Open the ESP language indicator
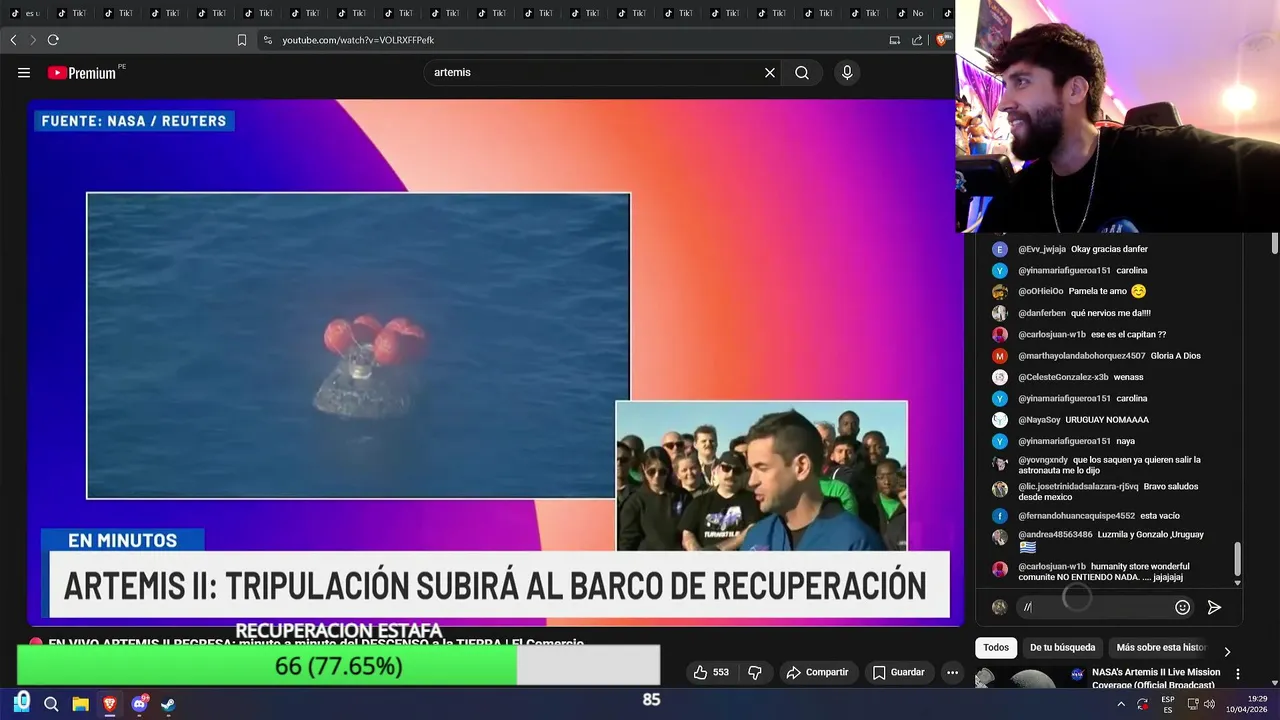 coord(1168,704)
